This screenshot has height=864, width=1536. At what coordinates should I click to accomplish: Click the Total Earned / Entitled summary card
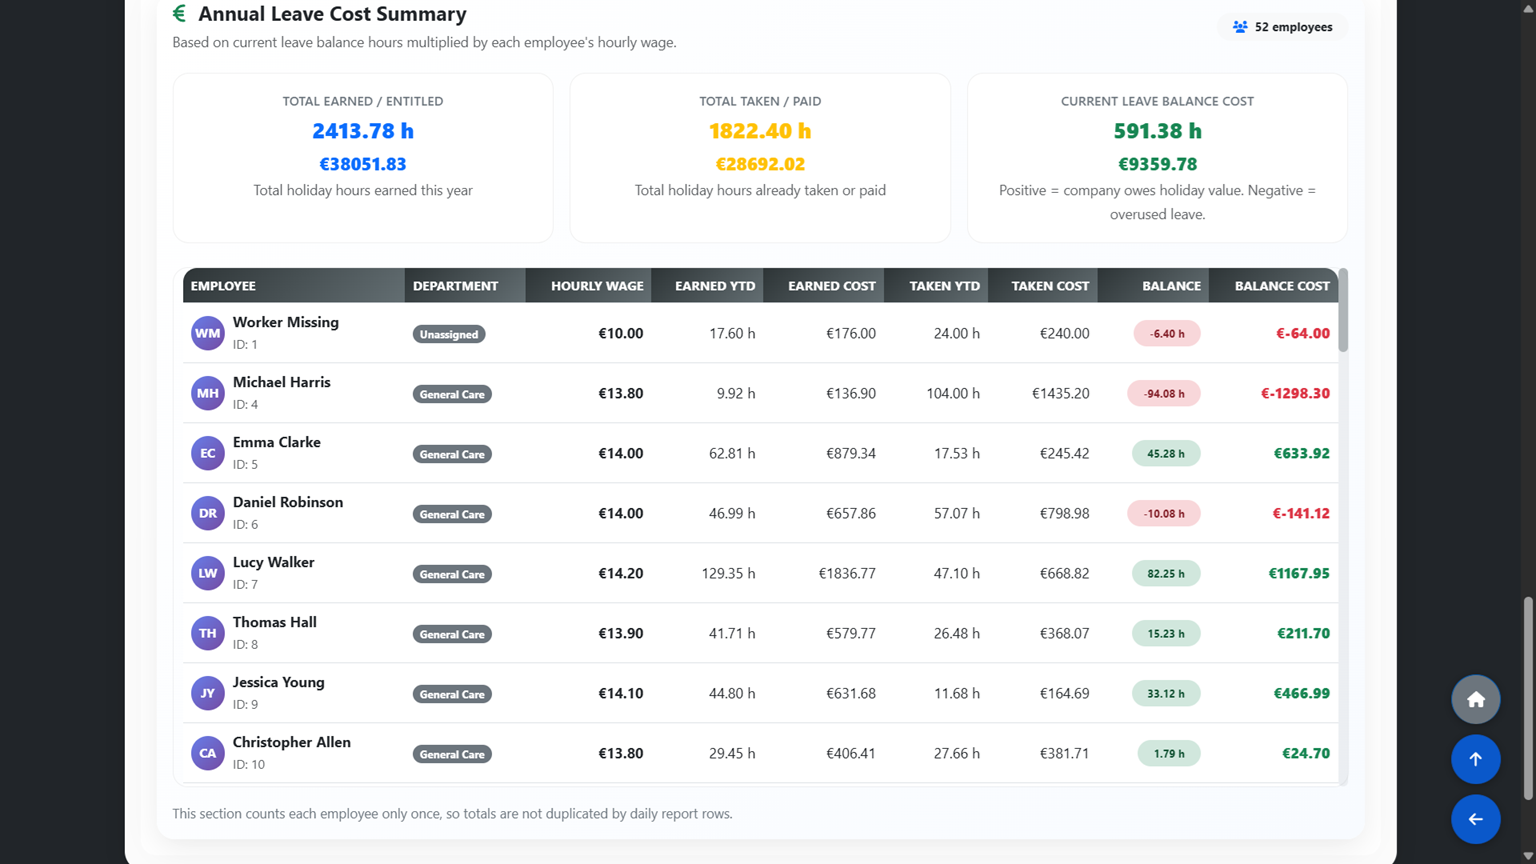(x=363, y=158)
